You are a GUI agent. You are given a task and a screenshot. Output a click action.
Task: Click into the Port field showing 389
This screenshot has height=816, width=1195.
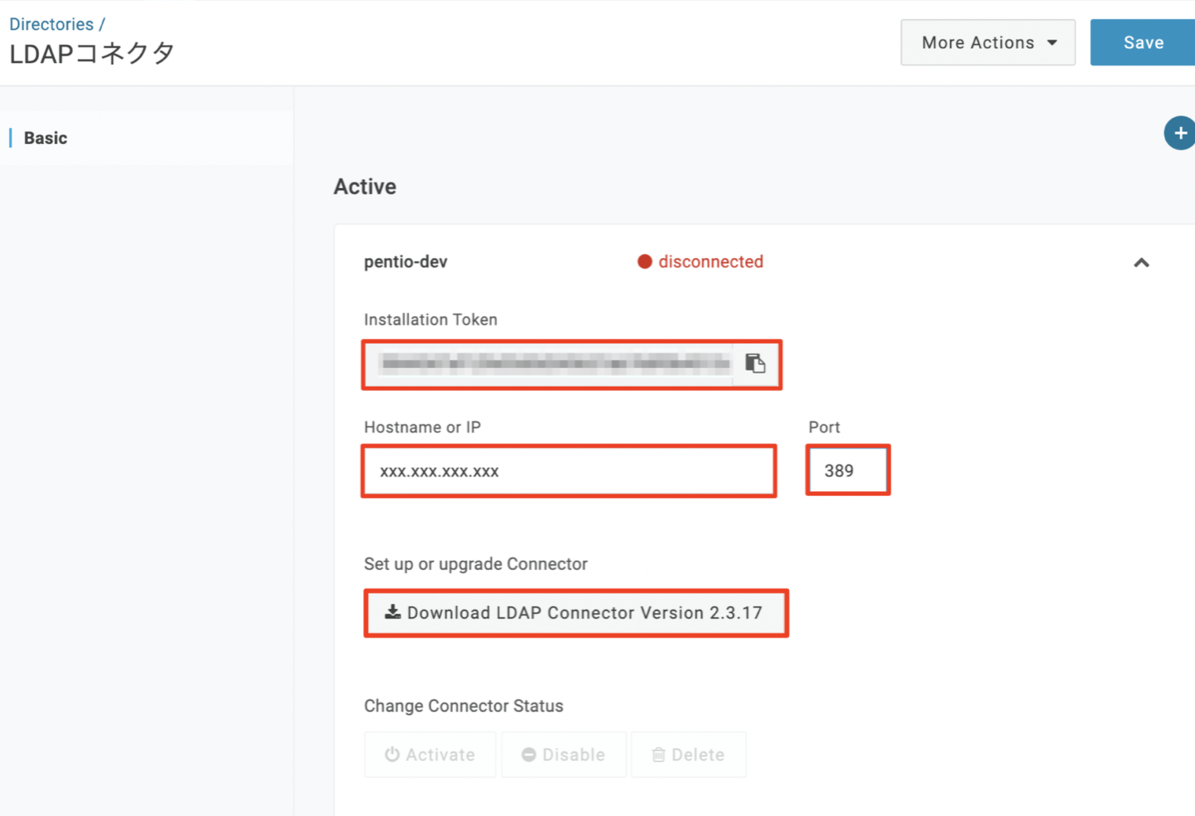tap(847, 471)
